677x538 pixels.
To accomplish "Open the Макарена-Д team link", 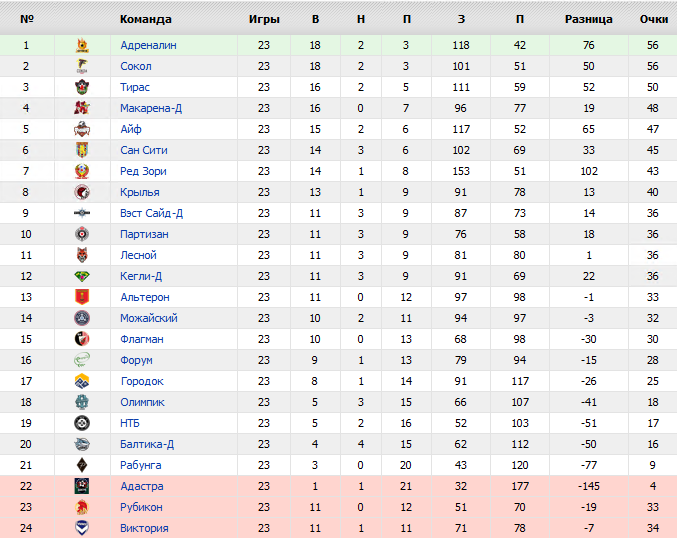I will point(150,108).
